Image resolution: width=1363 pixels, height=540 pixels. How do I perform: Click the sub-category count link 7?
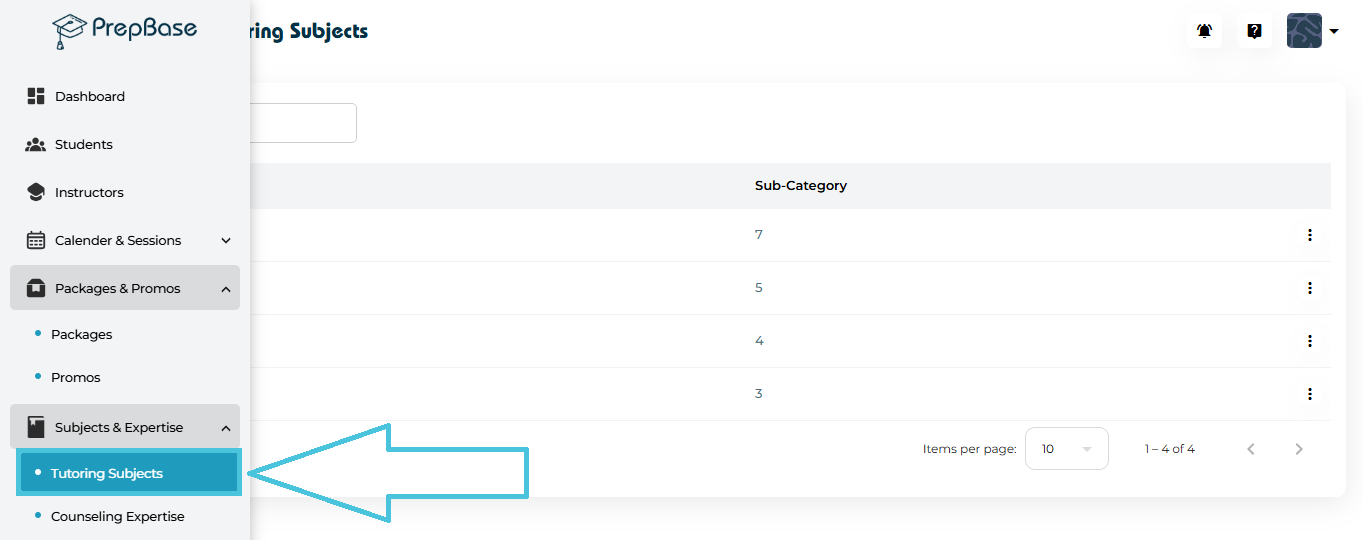pos(759,235)
